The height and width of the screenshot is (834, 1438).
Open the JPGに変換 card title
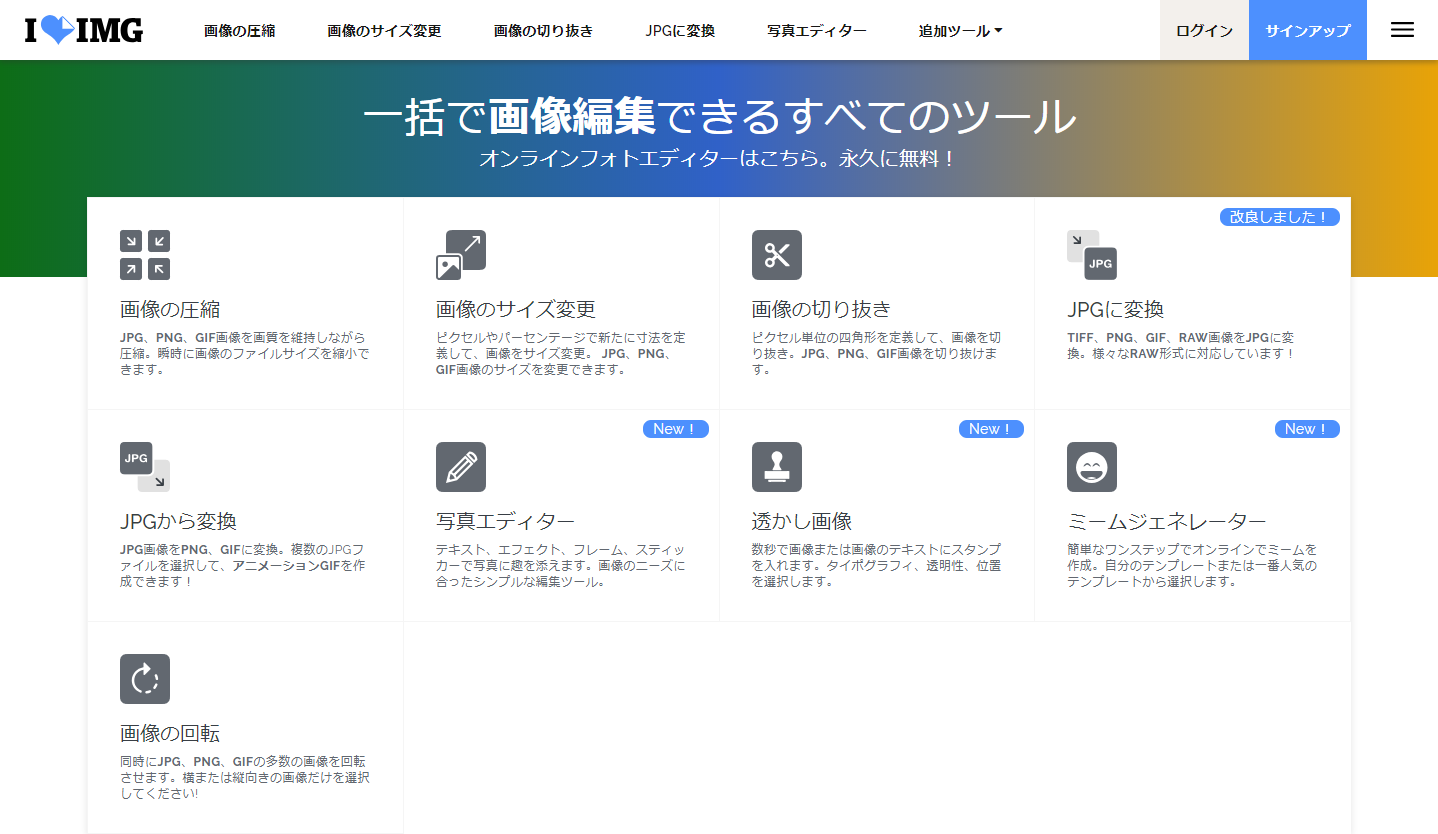tap(1116, 310)
